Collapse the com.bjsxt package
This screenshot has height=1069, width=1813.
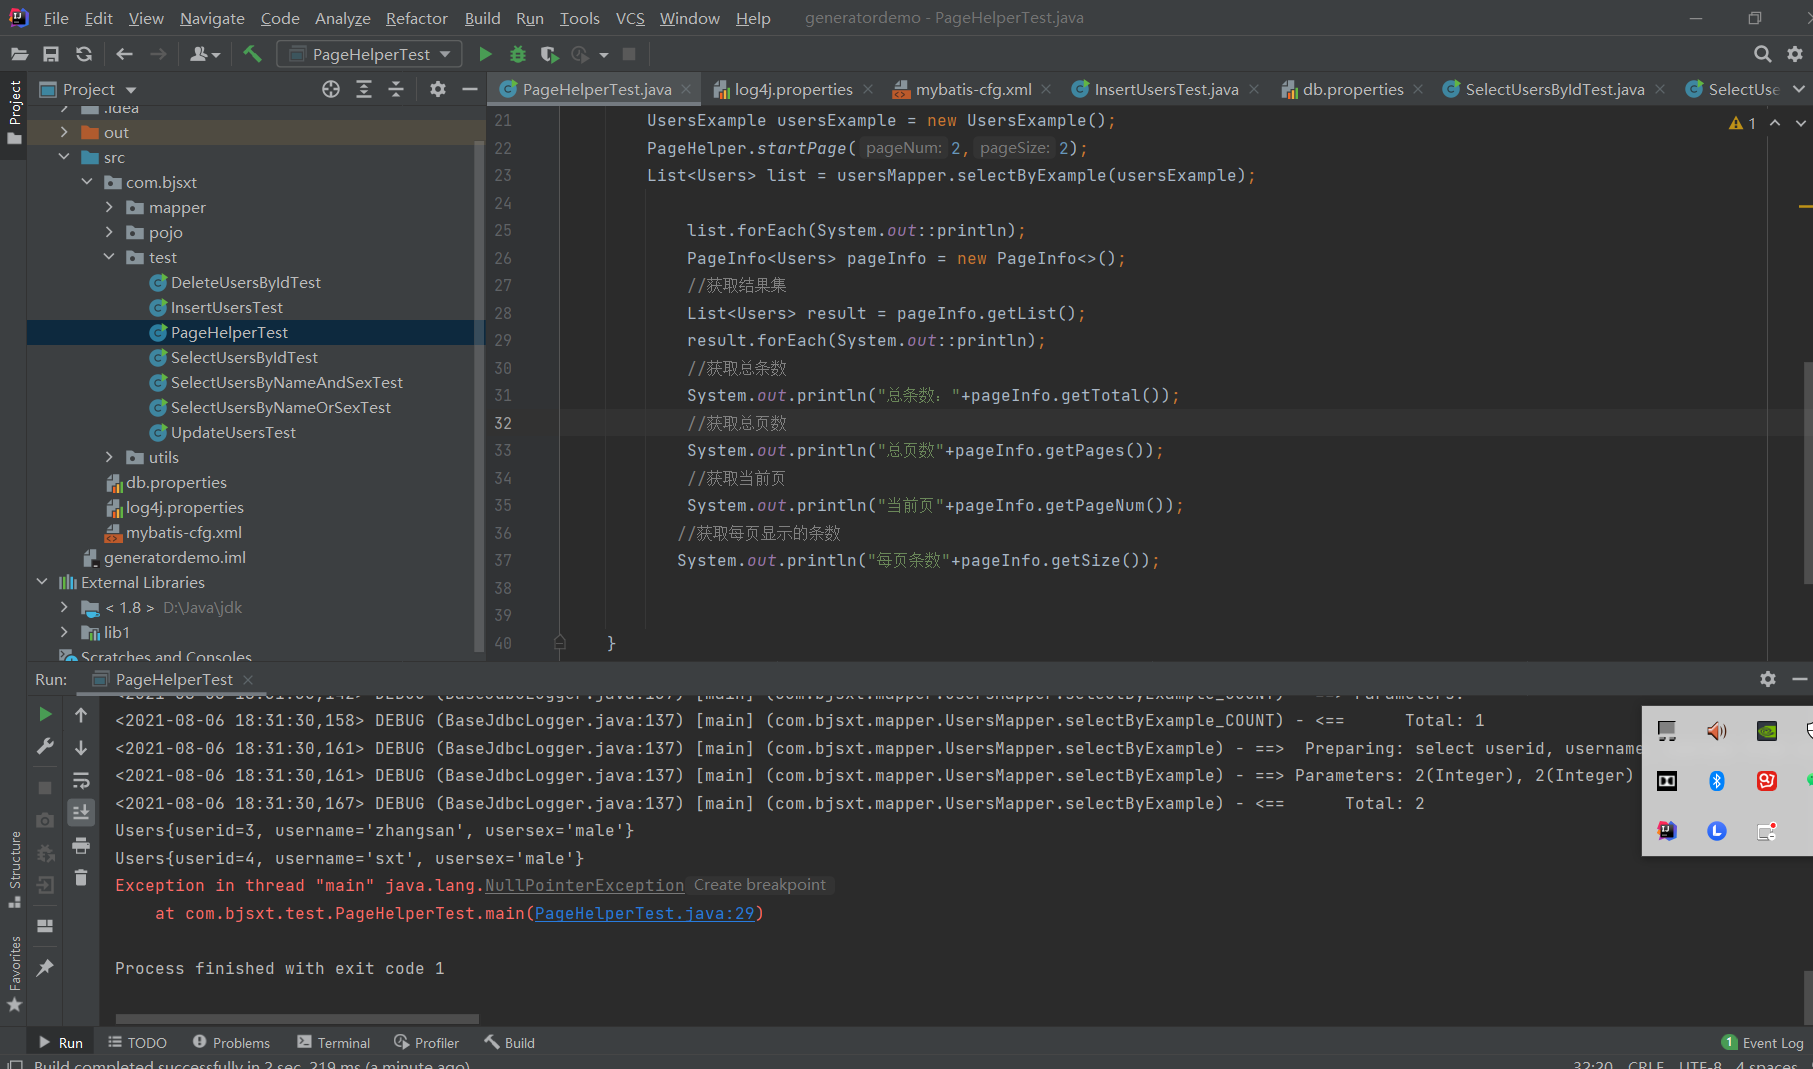[87, 182]
